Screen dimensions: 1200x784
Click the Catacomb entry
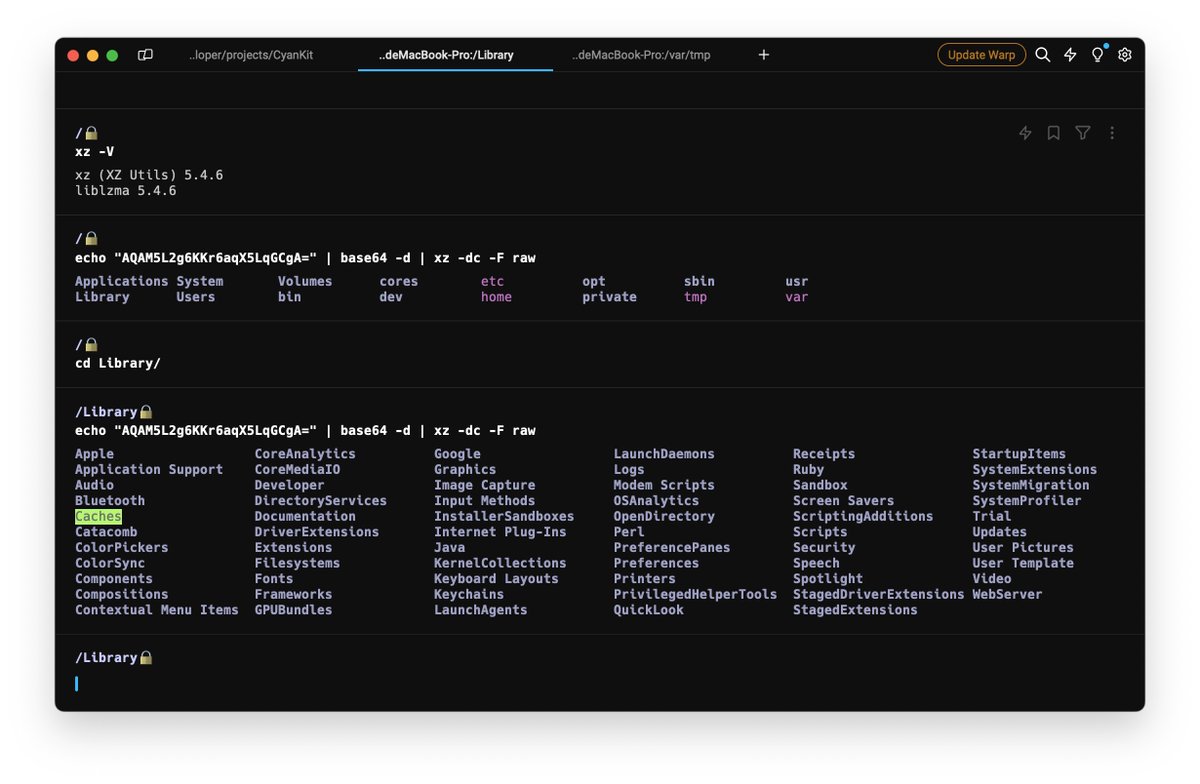point(106,532)
